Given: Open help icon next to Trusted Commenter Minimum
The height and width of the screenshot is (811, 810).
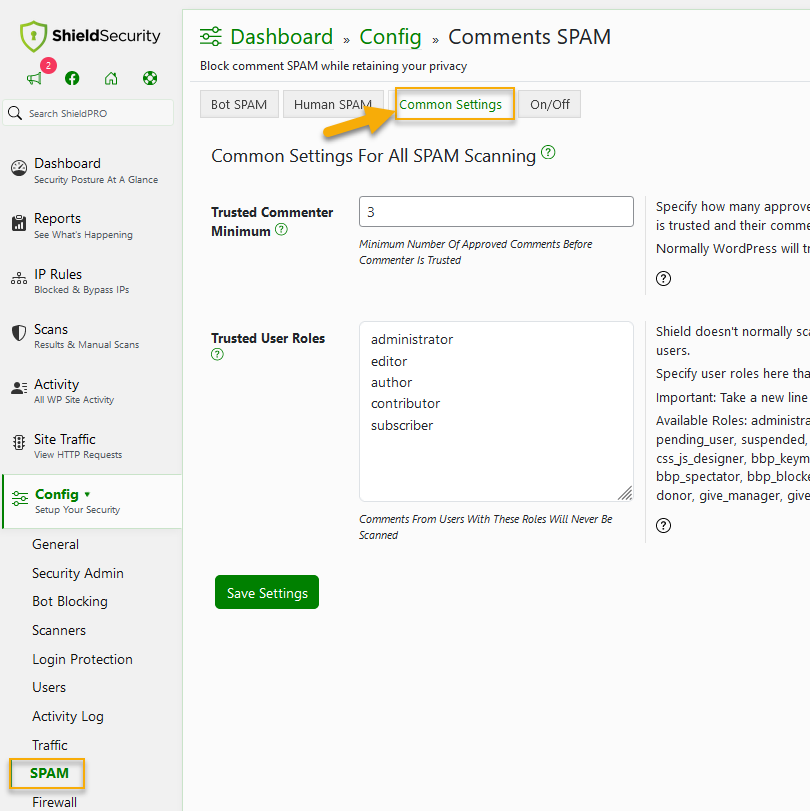Looking at the screenshot, I should point(281,229).
